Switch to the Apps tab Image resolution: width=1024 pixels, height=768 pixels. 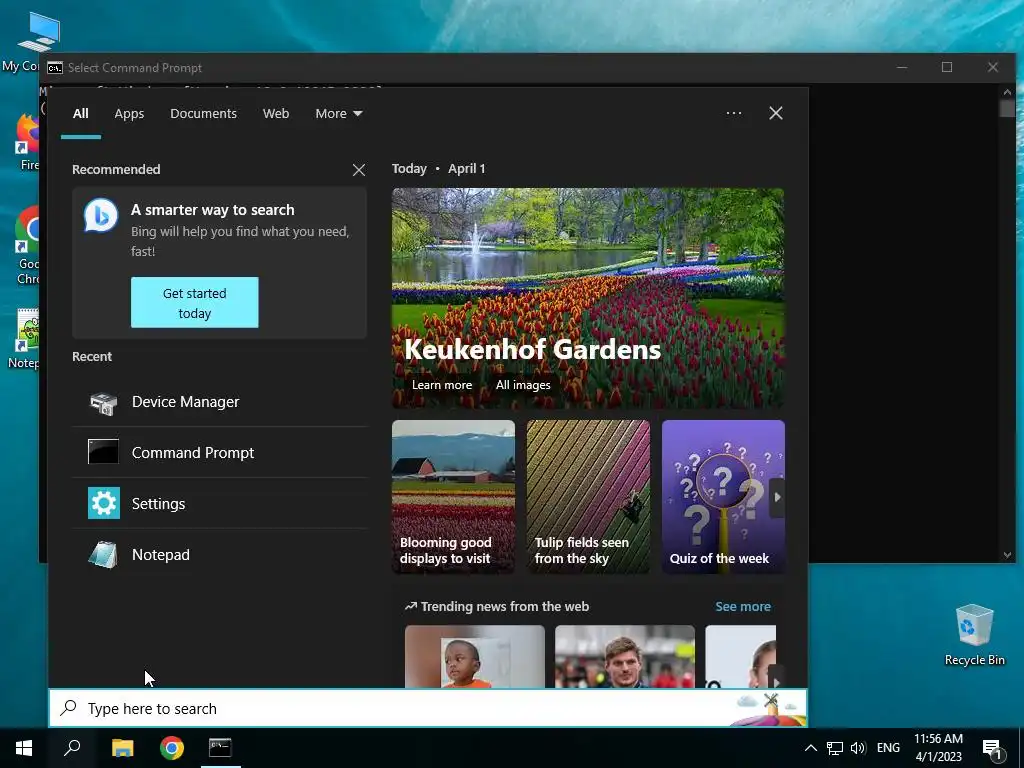[129, 114]
